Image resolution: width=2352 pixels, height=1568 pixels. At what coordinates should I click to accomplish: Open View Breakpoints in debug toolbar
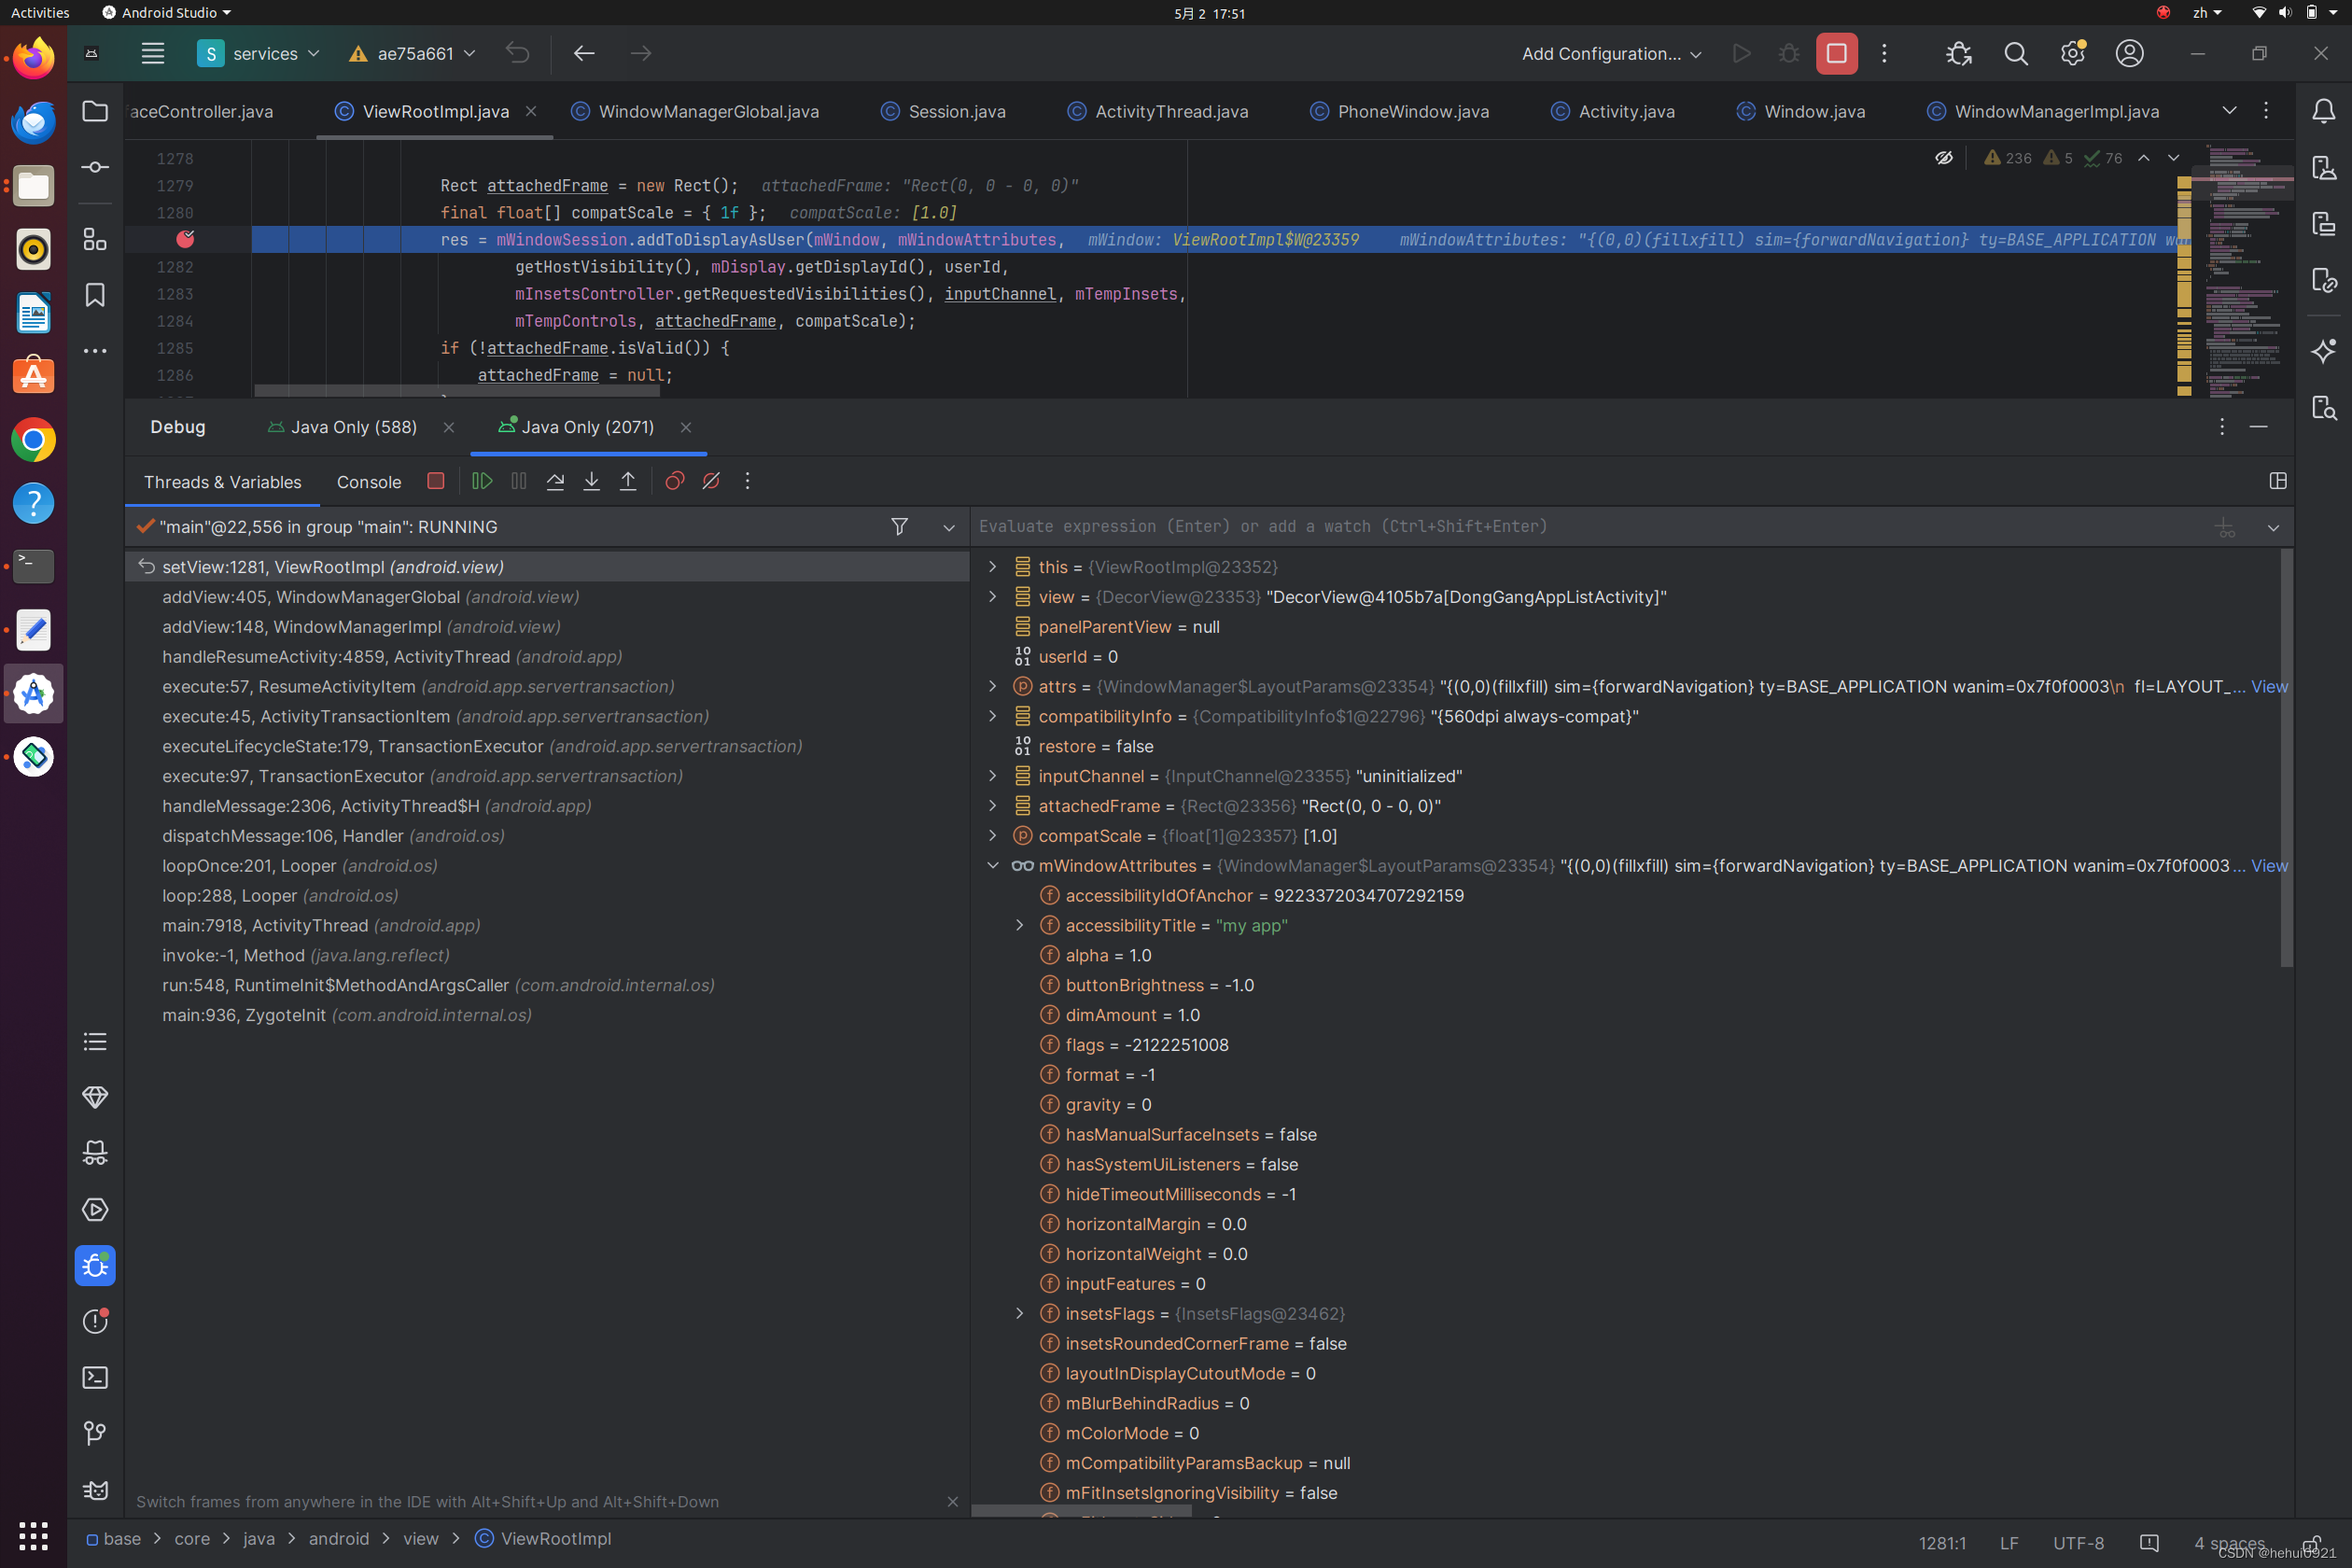pyautogui.click(x=675, y=481)
